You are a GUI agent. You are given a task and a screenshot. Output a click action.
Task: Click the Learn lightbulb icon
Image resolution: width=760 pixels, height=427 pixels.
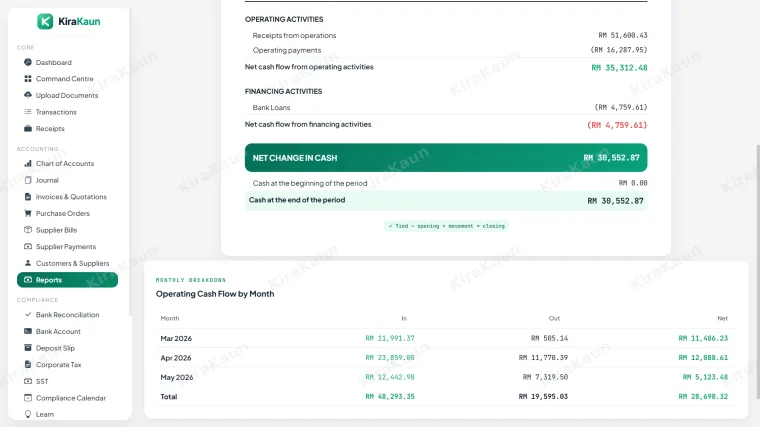(x=28, y=414)
